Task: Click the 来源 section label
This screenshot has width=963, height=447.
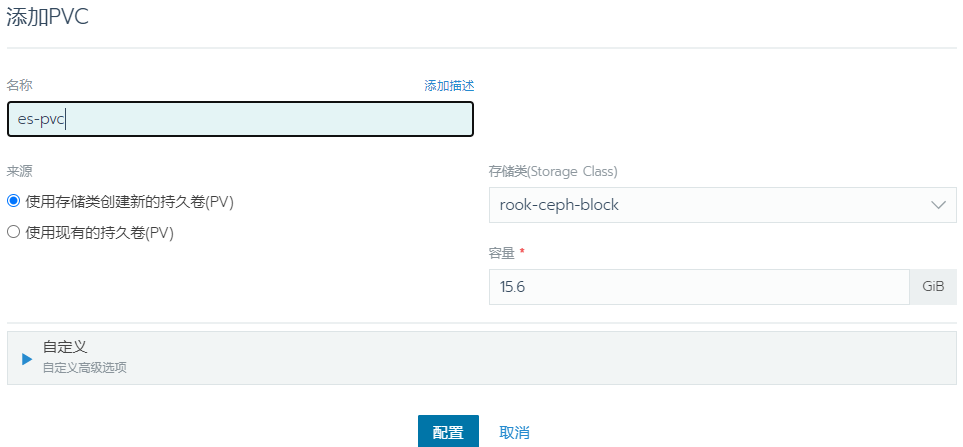Action: 20,171
